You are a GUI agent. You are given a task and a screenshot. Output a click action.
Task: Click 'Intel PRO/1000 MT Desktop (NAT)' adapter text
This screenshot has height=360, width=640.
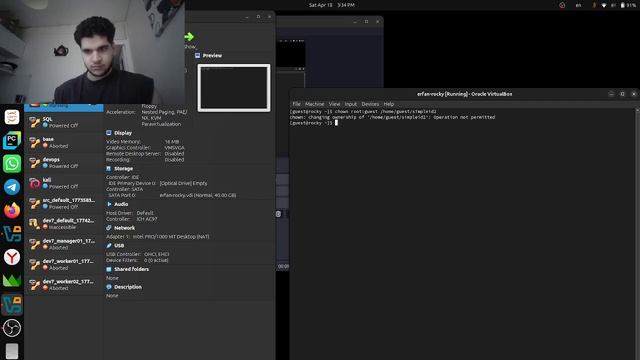(171, 236)
